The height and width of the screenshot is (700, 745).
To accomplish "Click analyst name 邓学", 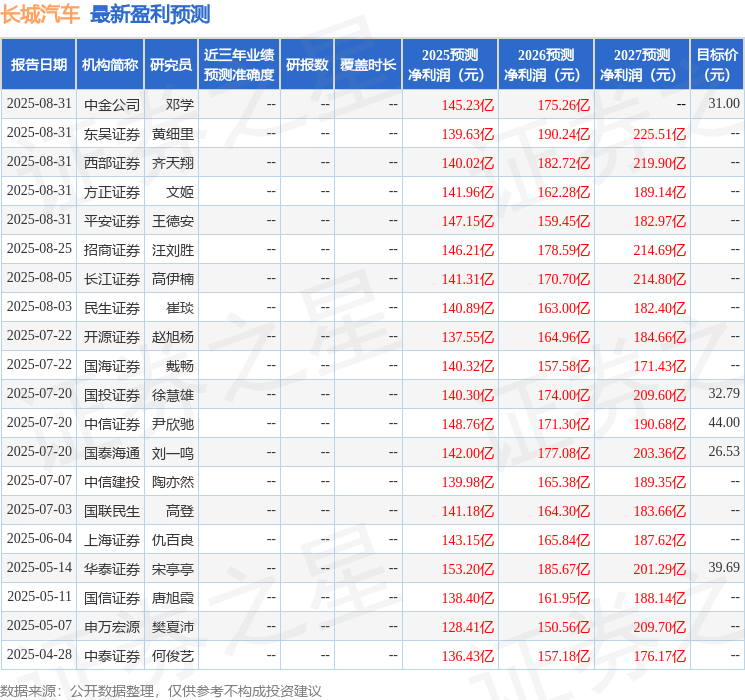I will coord(180,105).
